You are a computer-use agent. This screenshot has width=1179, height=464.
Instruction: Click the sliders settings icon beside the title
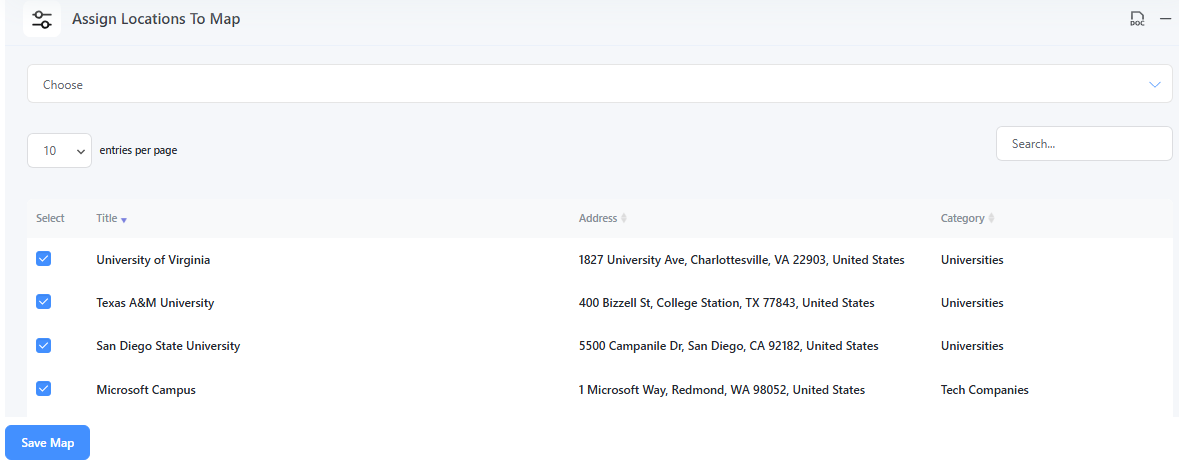[x=42, y=20]
